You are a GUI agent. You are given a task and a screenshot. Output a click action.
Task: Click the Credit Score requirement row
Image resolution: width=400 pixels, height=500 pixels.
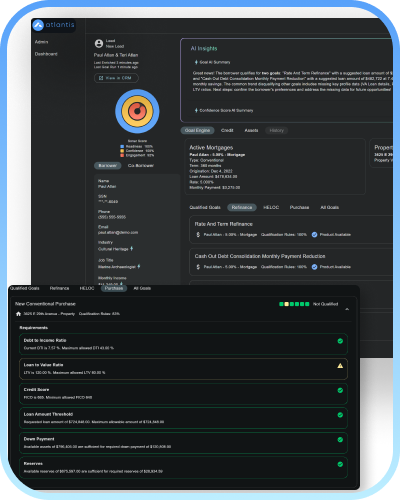click(x=183, y=393)
